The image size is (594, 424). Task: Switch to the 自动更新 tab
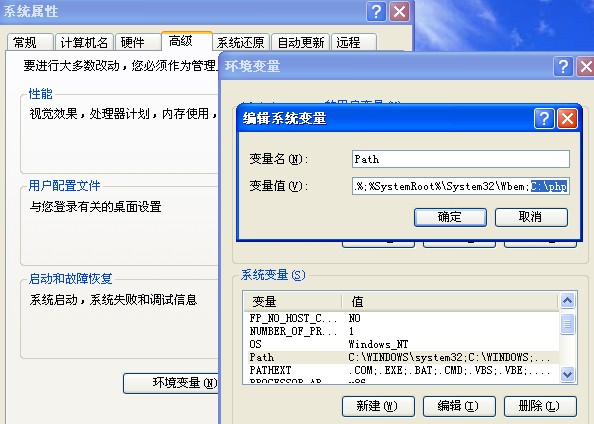[301, 42]
